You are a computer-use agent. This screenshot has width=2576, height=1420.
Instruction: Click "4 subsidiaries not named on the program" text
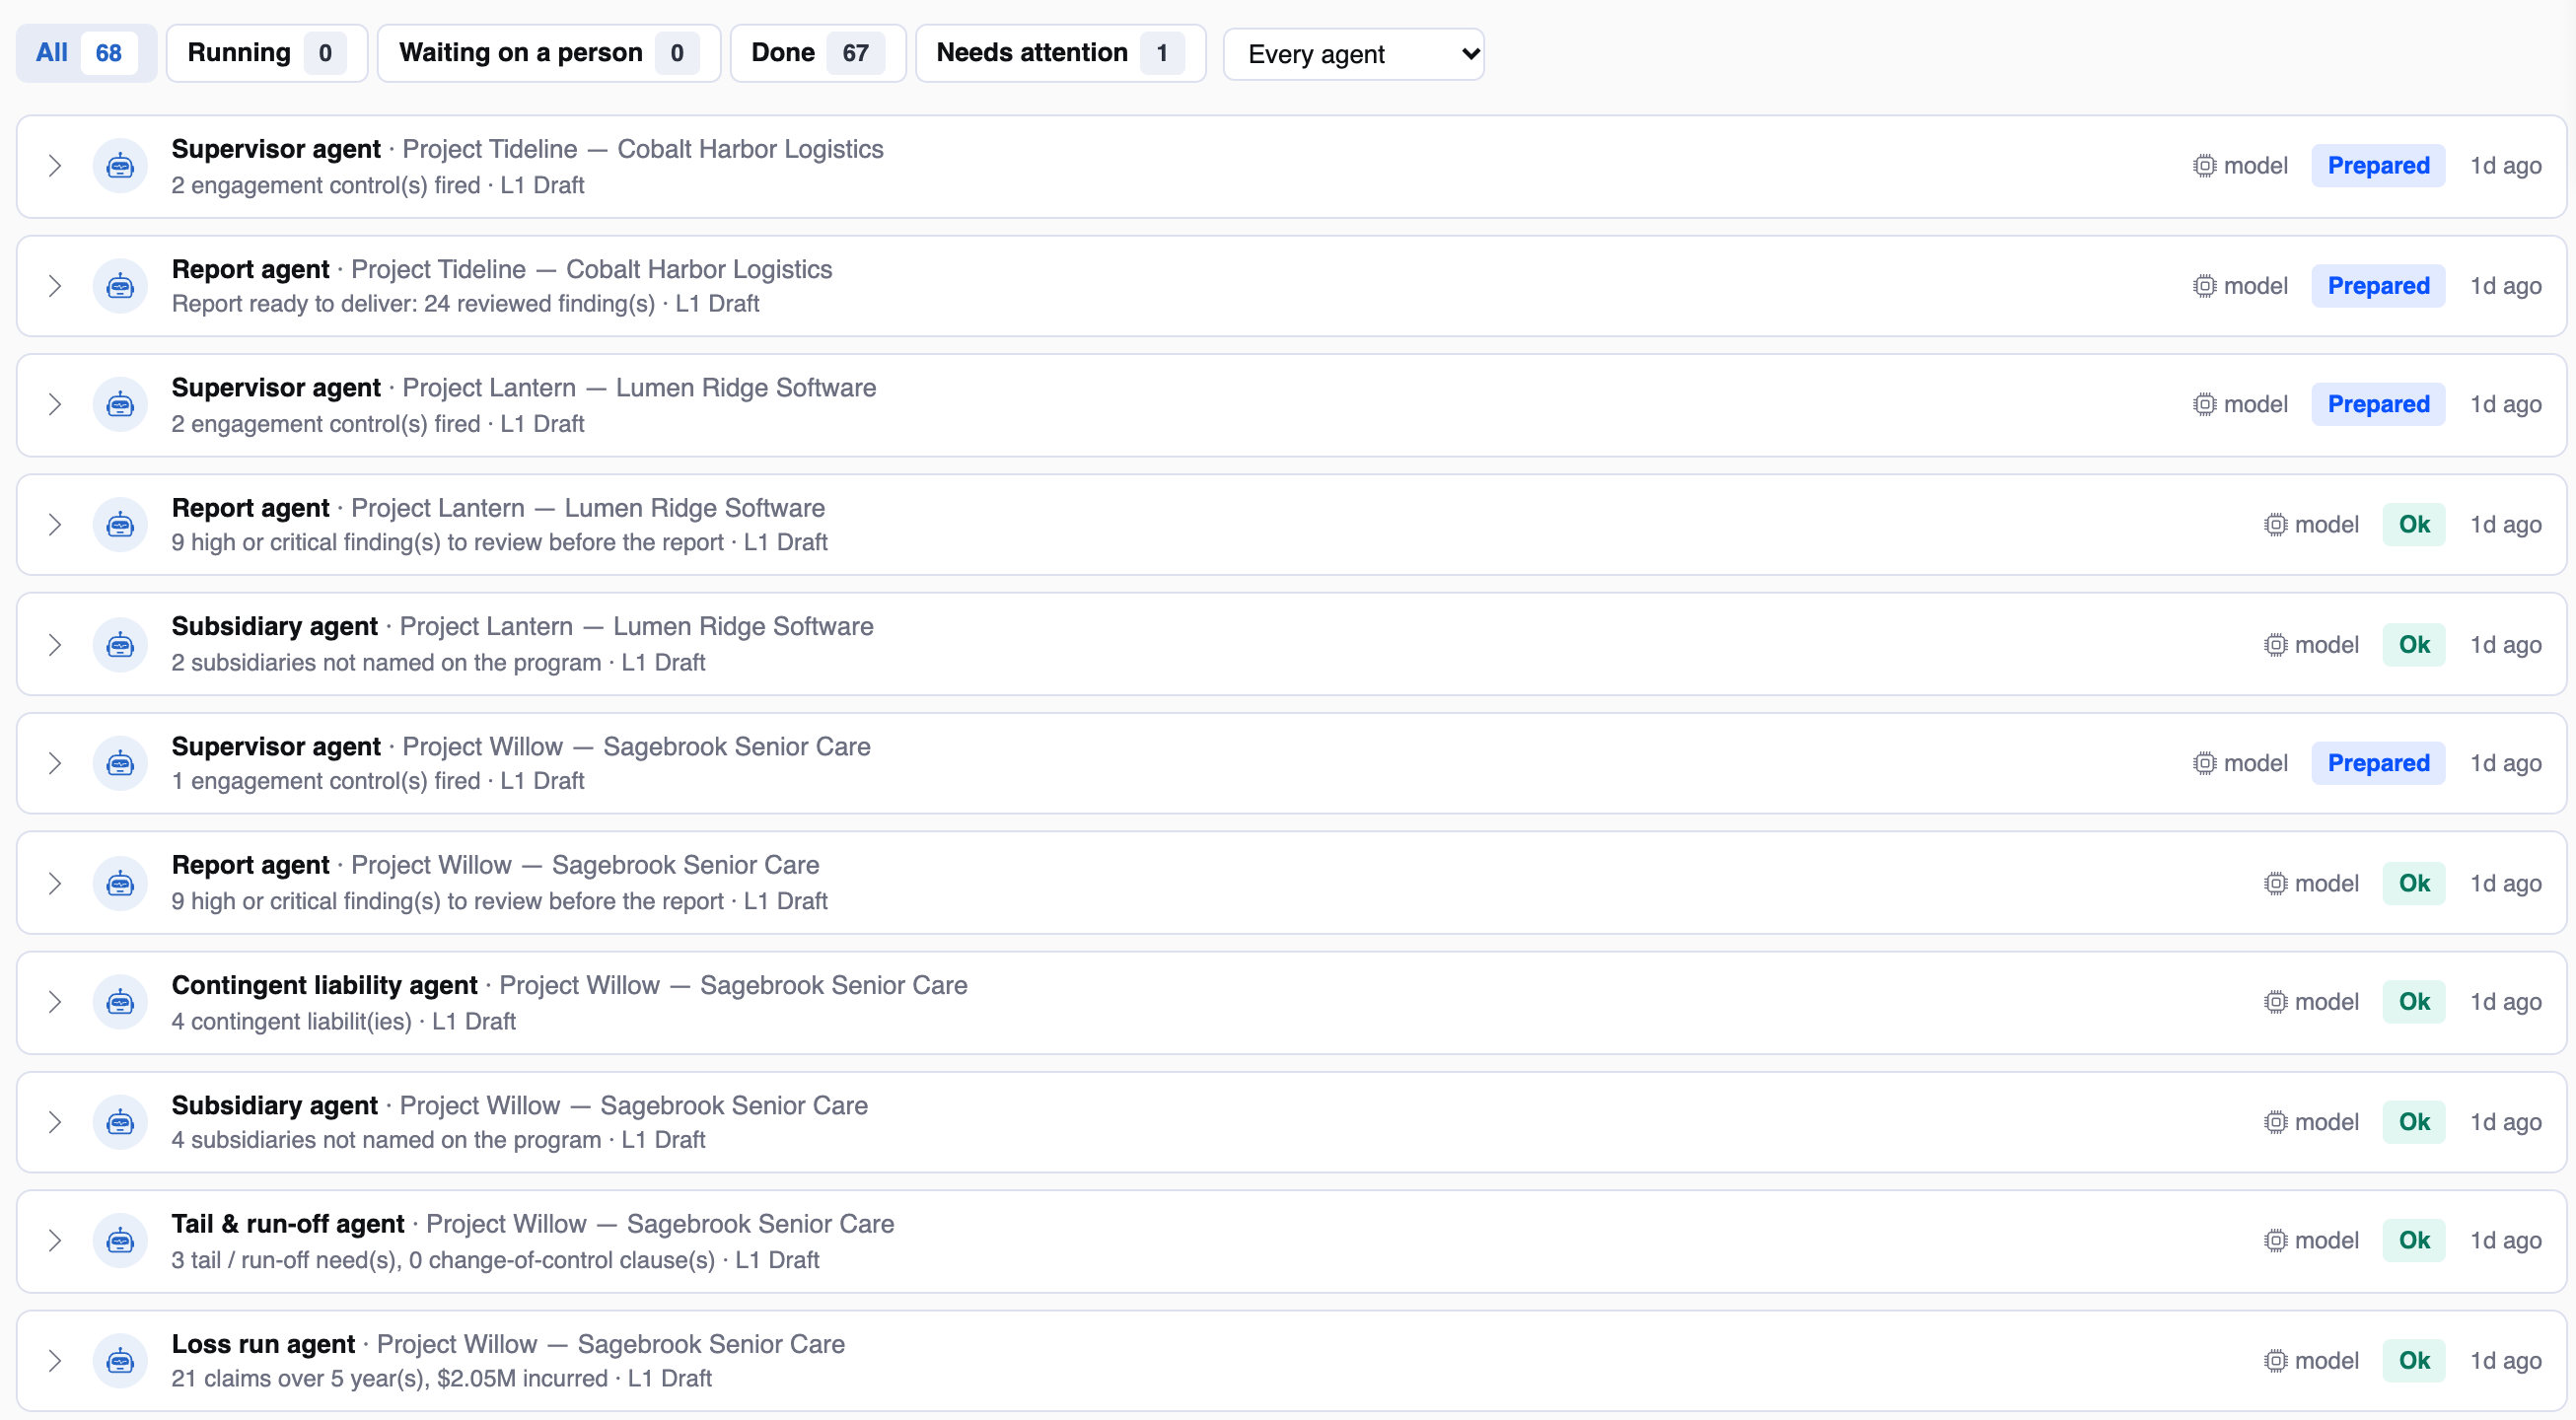coord(386,1141)
